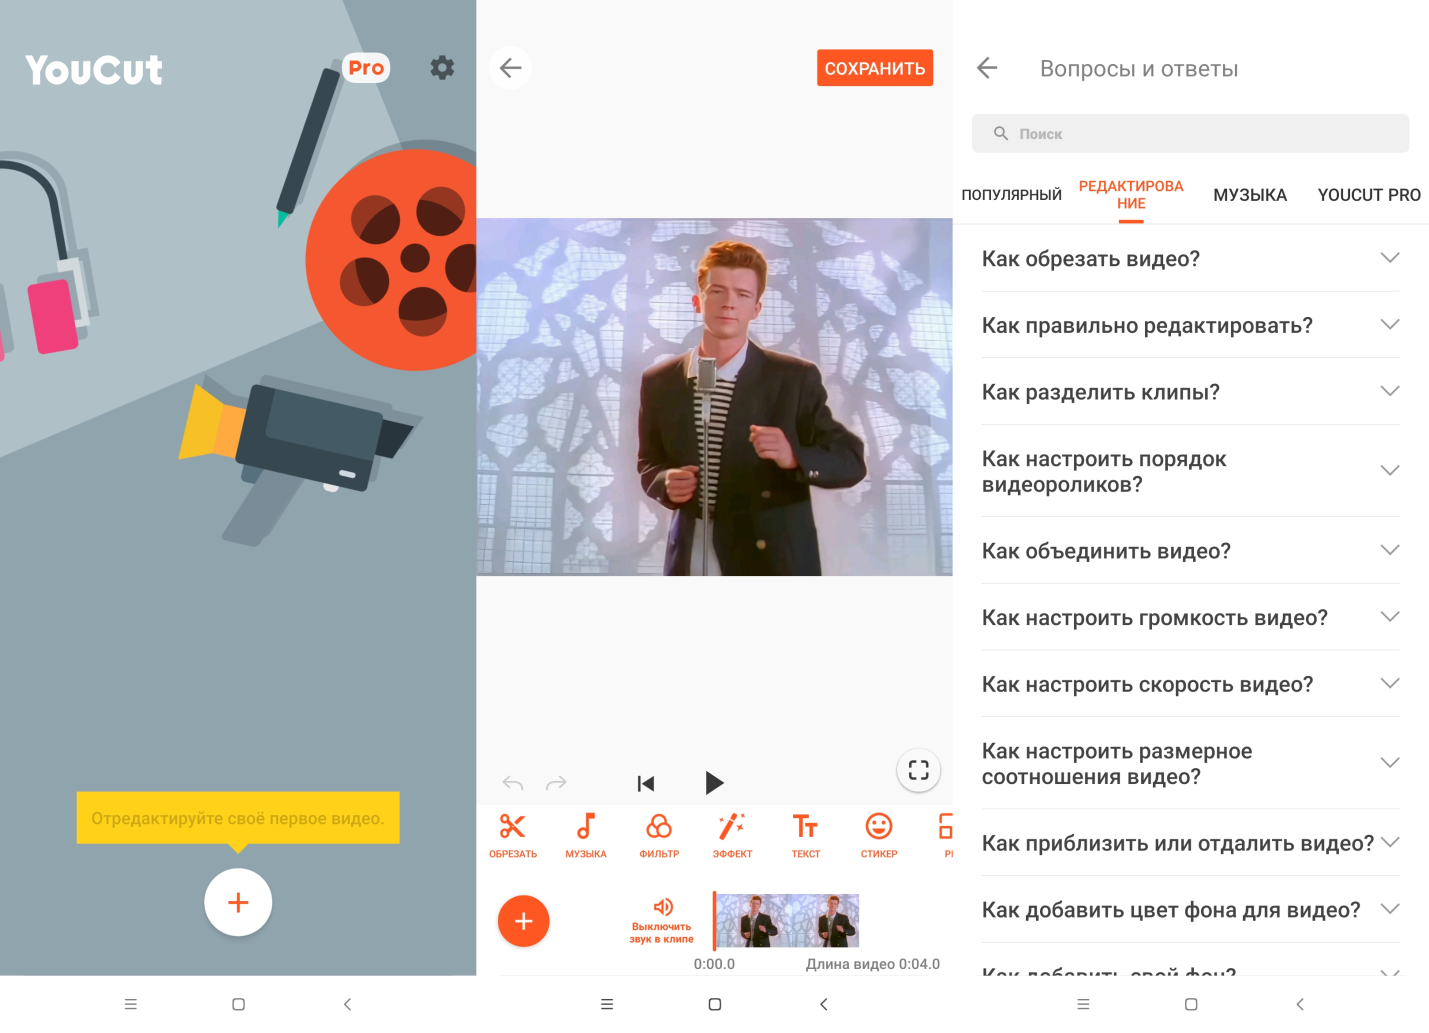The height and width of the screenshot is (1033, 1429).
Task: Open question text 'Как разделить клипы?'
Action: point(1100,392)
